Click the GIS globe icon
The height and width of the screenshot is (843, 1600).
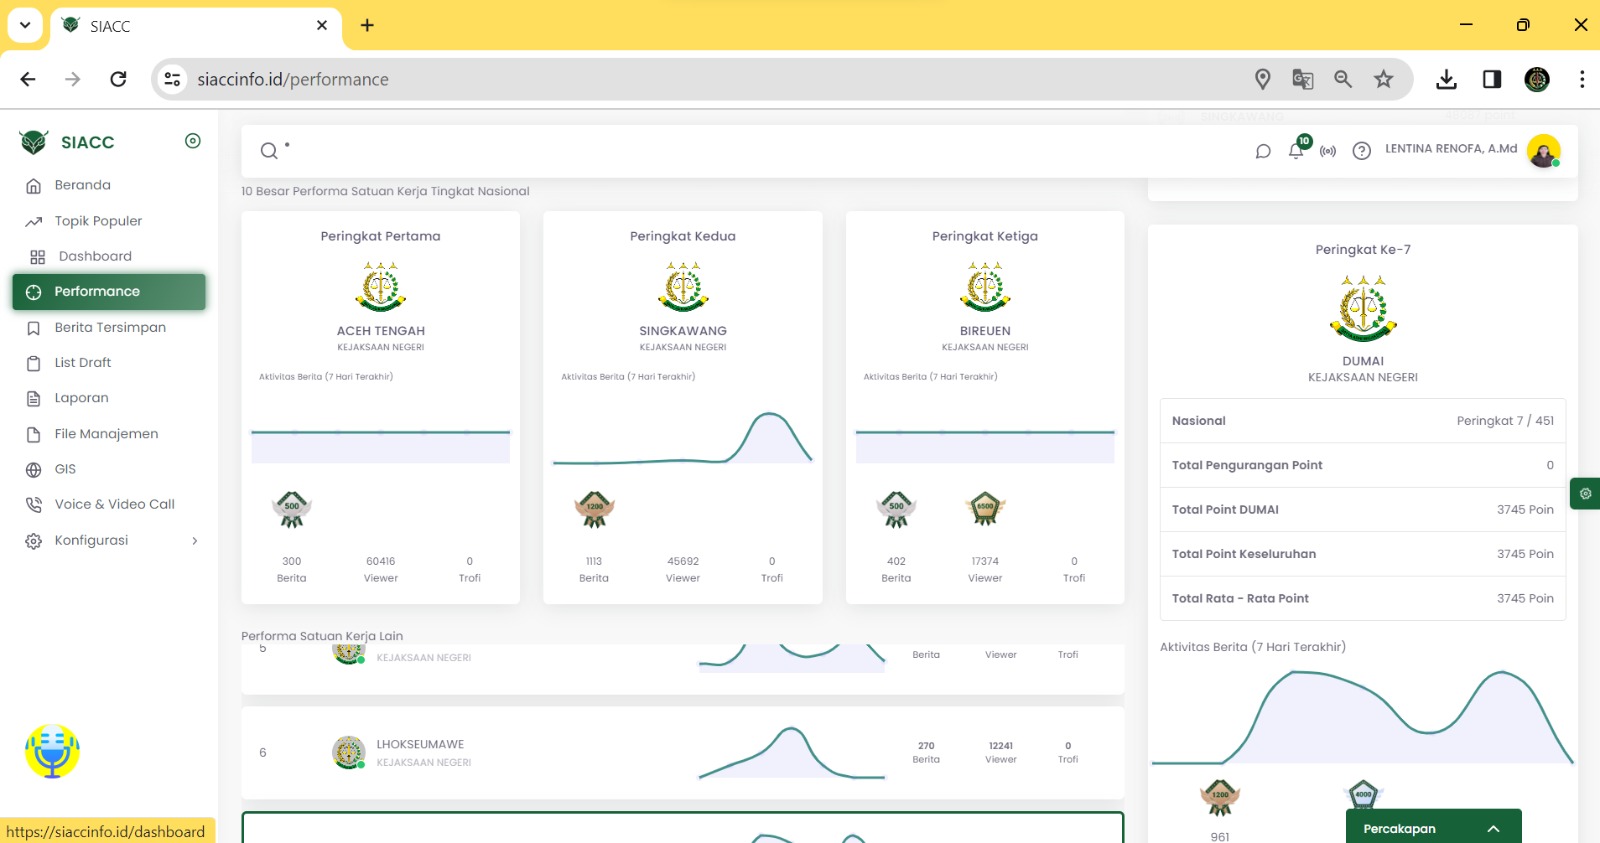pos(34,470)
